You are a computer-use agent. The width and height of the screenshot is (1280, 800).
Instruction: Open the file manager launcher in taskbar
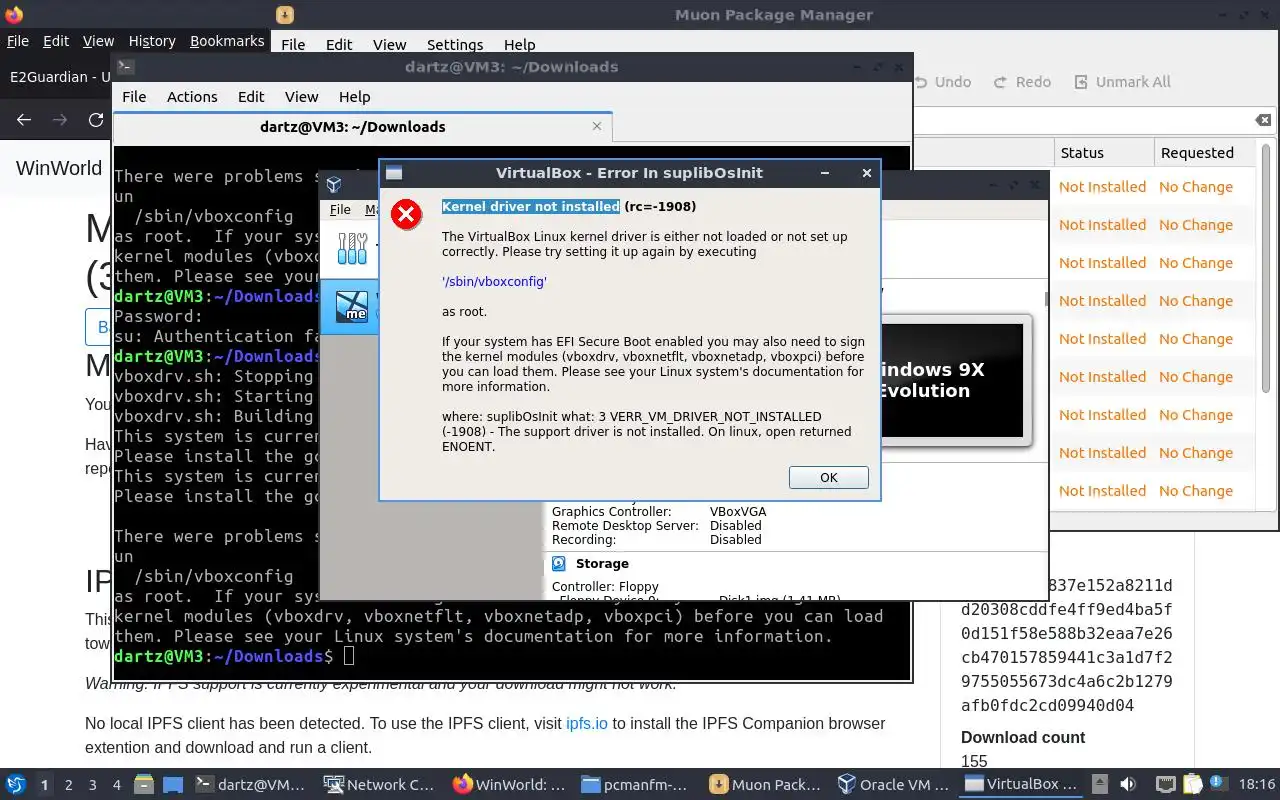(143, 785)
